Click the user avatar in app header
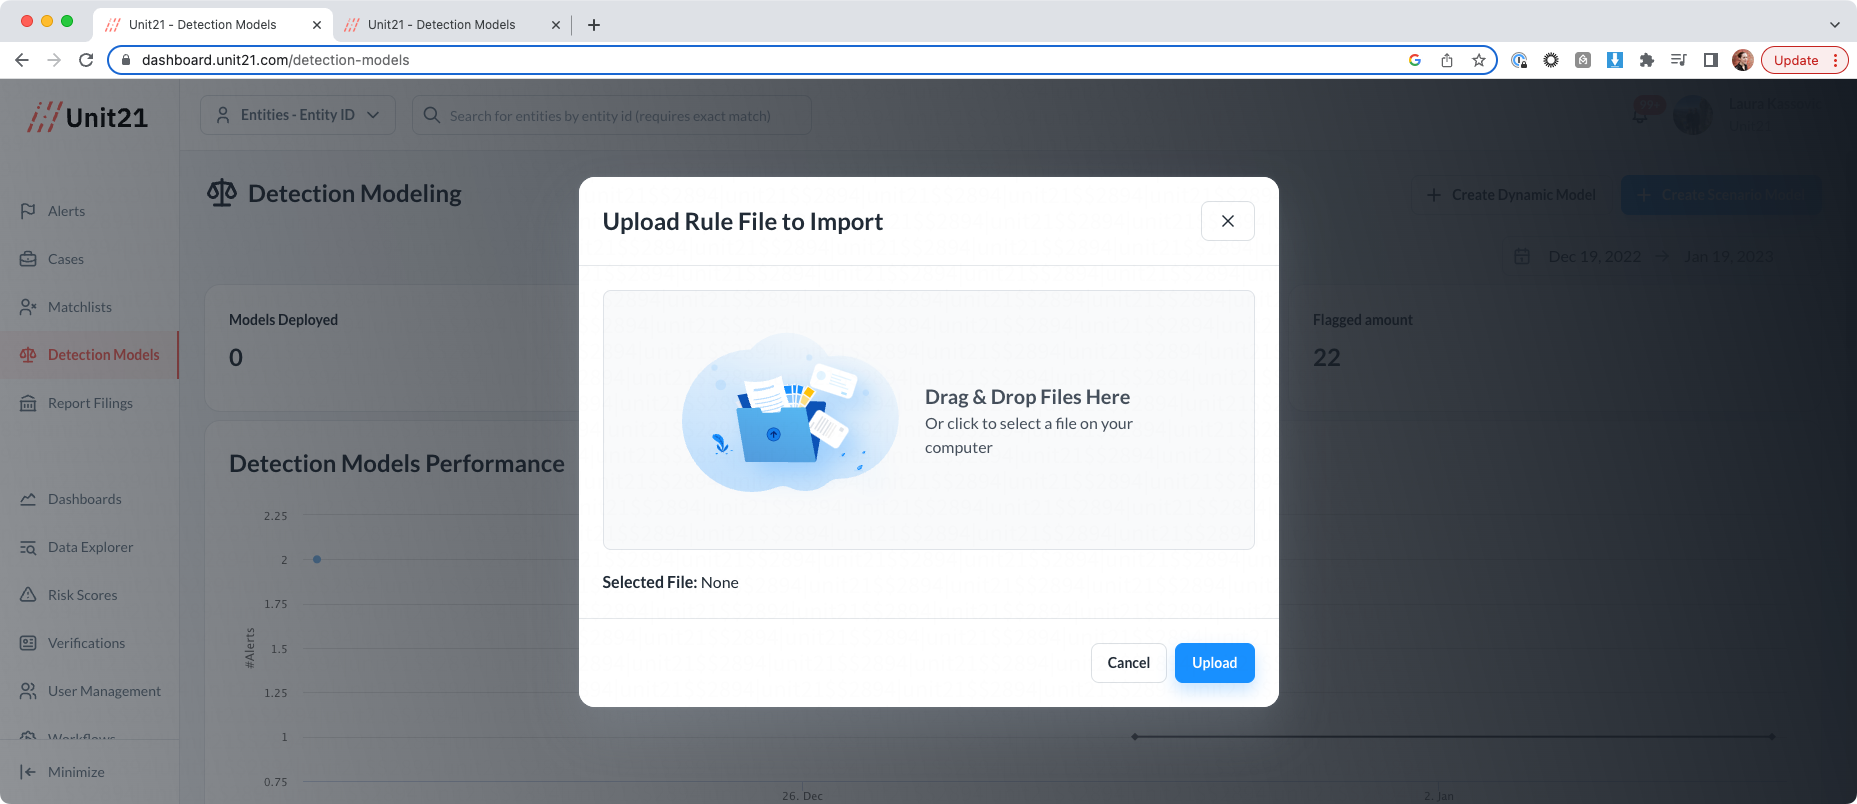Screen dimensions: 1857x804 [x=1693, y=116]
